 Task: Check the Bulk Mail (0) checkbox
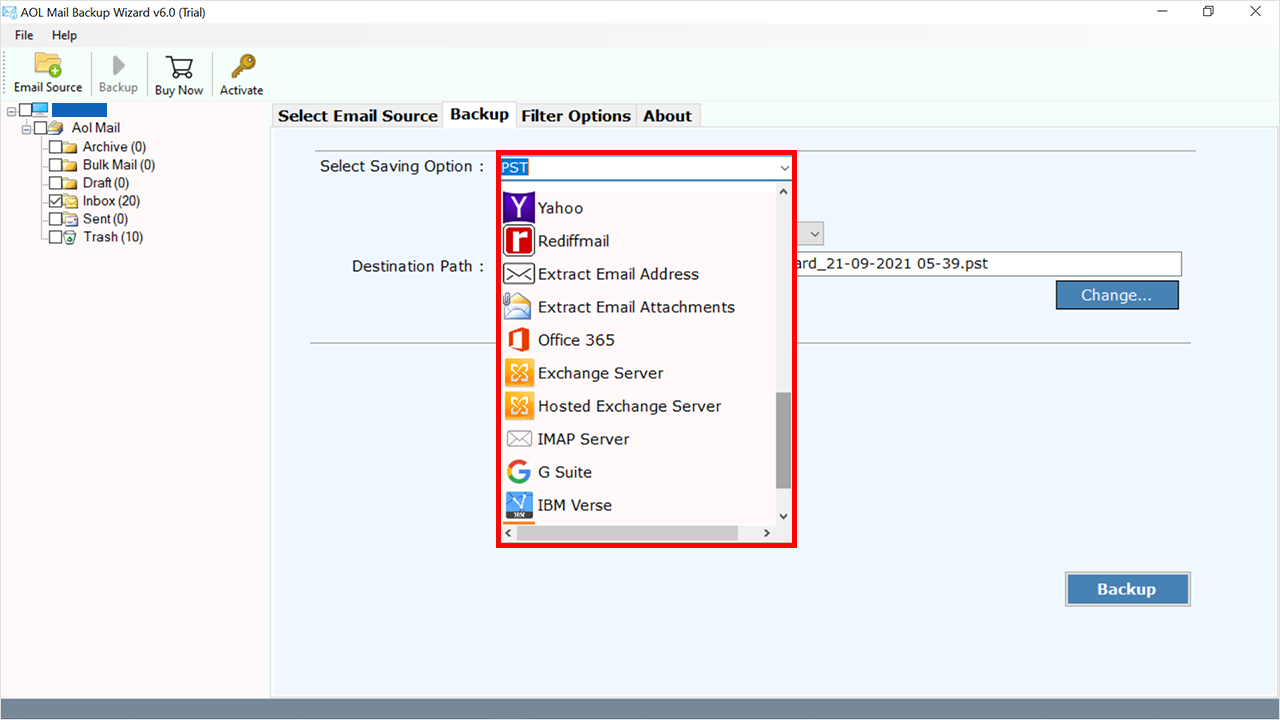click(55, 165)
